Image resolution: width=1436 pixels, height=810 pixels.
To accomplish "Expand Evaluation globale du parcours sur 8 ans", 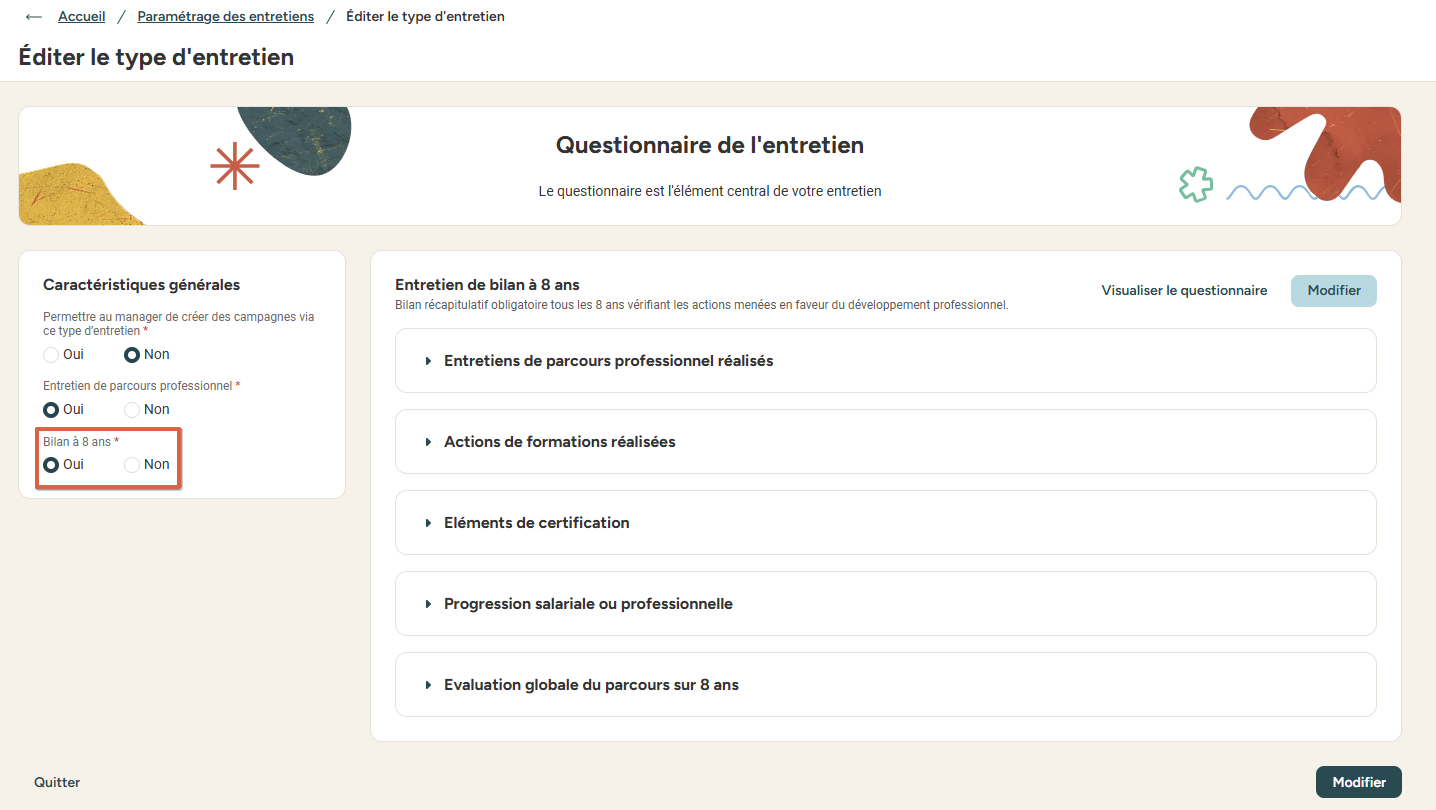I will 885,685.
